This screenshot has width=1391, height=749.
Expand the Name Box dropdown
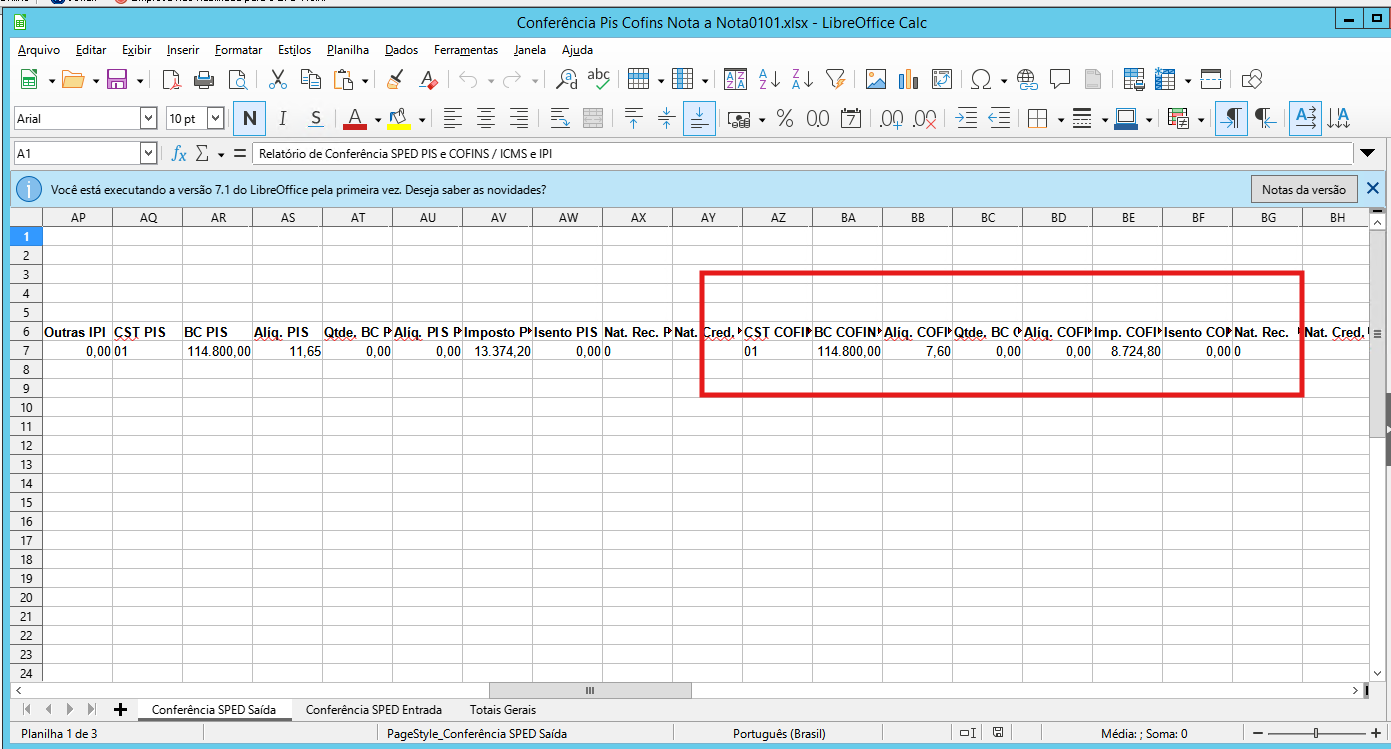click(149, 153)
